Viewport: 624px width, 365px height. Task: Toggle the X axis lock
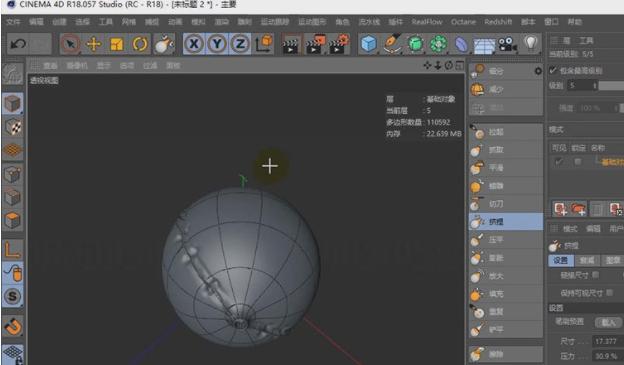coord(194,43)
